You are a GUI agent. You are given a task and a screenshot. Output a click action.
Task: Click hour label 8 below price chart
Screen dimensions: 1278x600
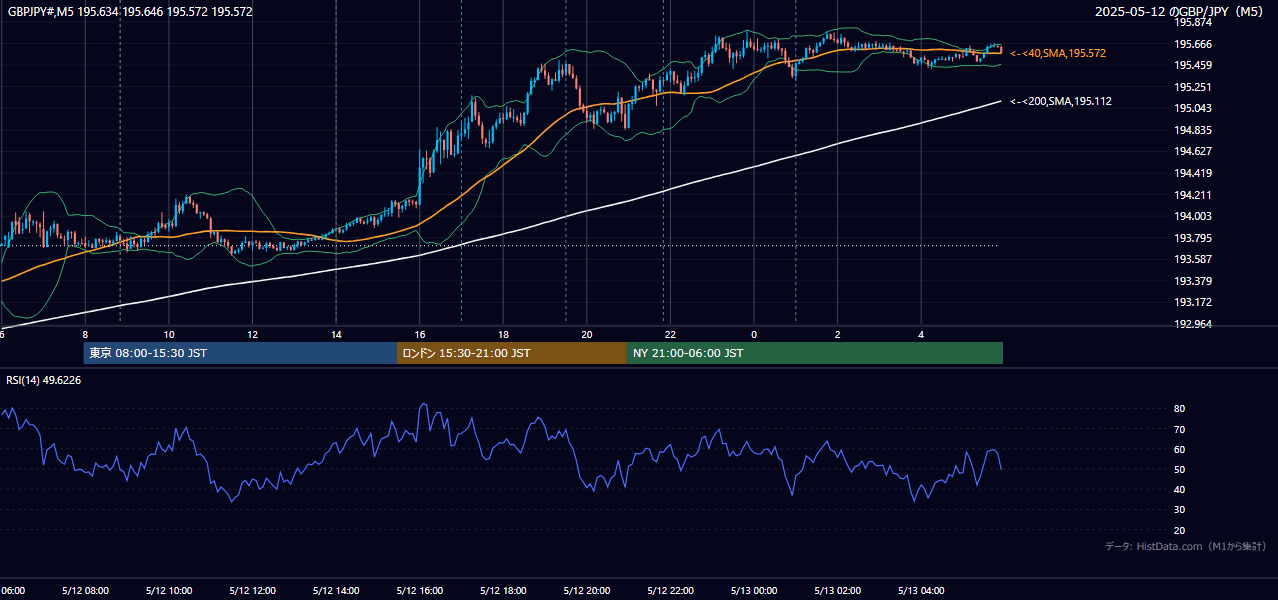point(85,335)
